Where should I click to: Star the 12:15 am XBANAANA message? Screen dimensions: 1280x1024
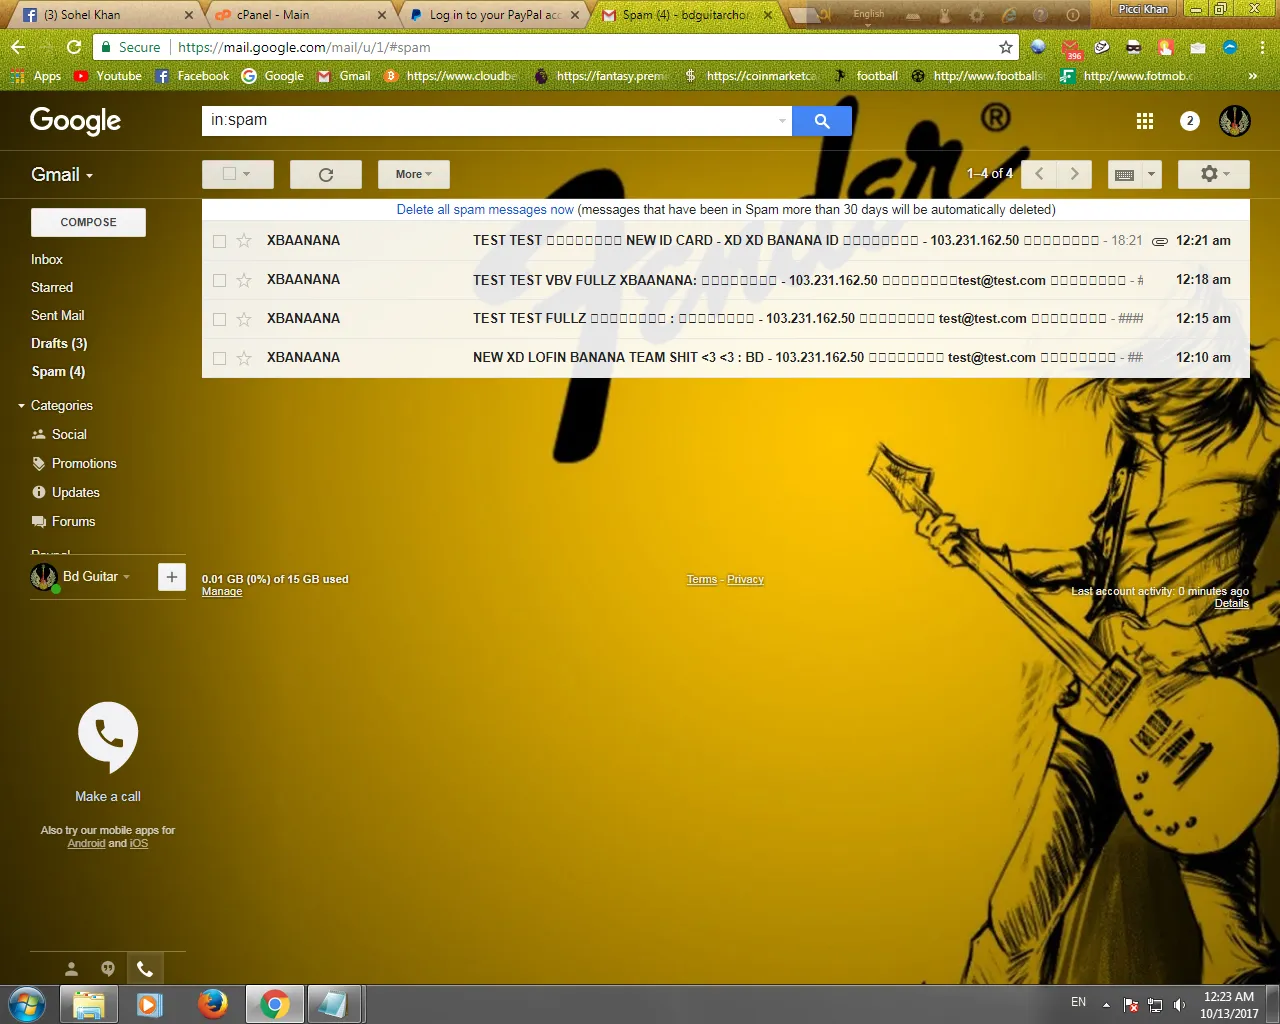pos(244,319)
